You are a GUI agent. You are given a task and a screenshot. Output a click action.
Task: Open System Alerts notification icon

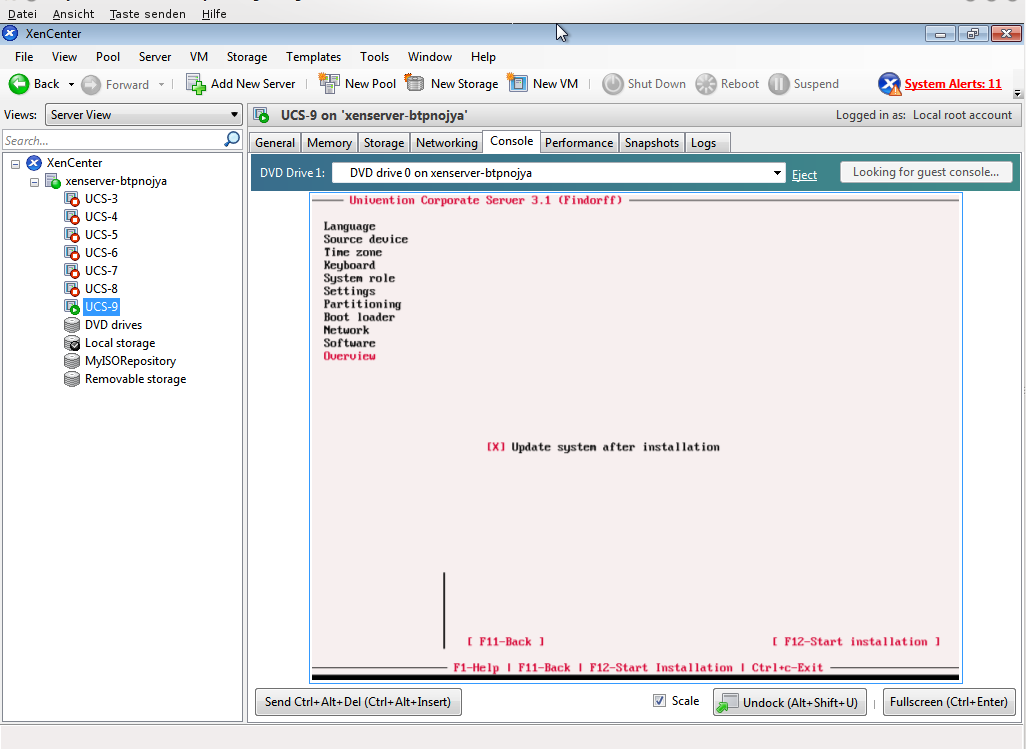tap(889, 84)
